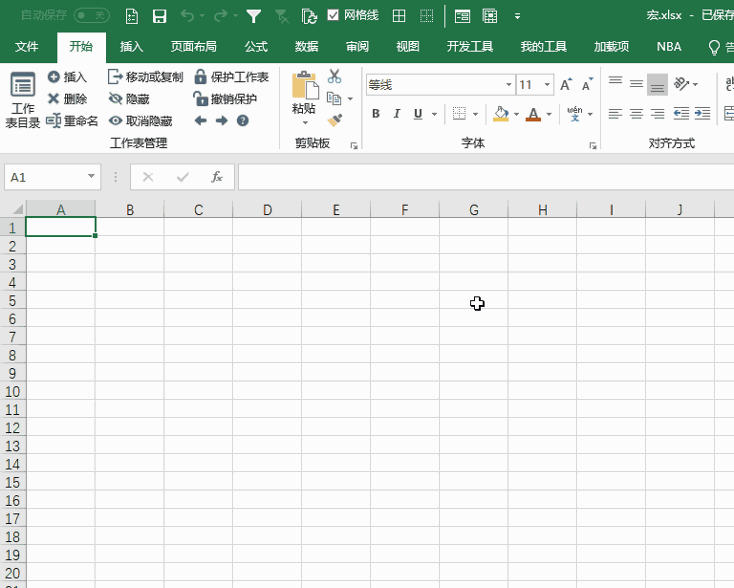Switch to the Formulas (公式) tab
734x588 pixels.
256,47
